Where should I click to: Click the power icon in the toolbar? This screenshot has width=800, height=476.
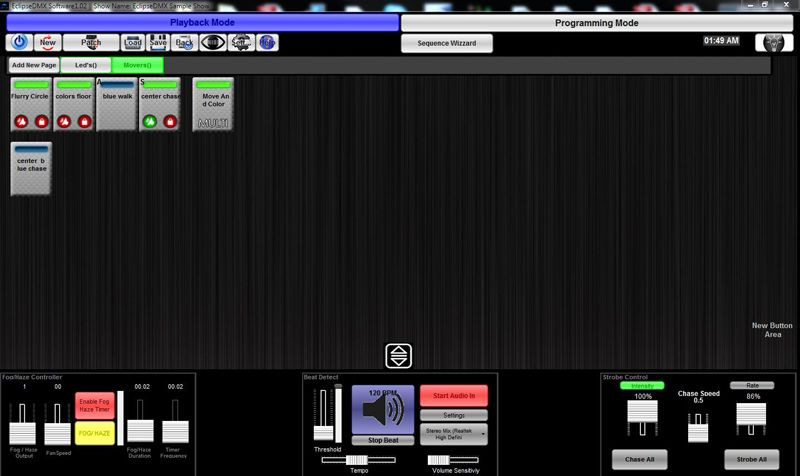coord(20,42)
